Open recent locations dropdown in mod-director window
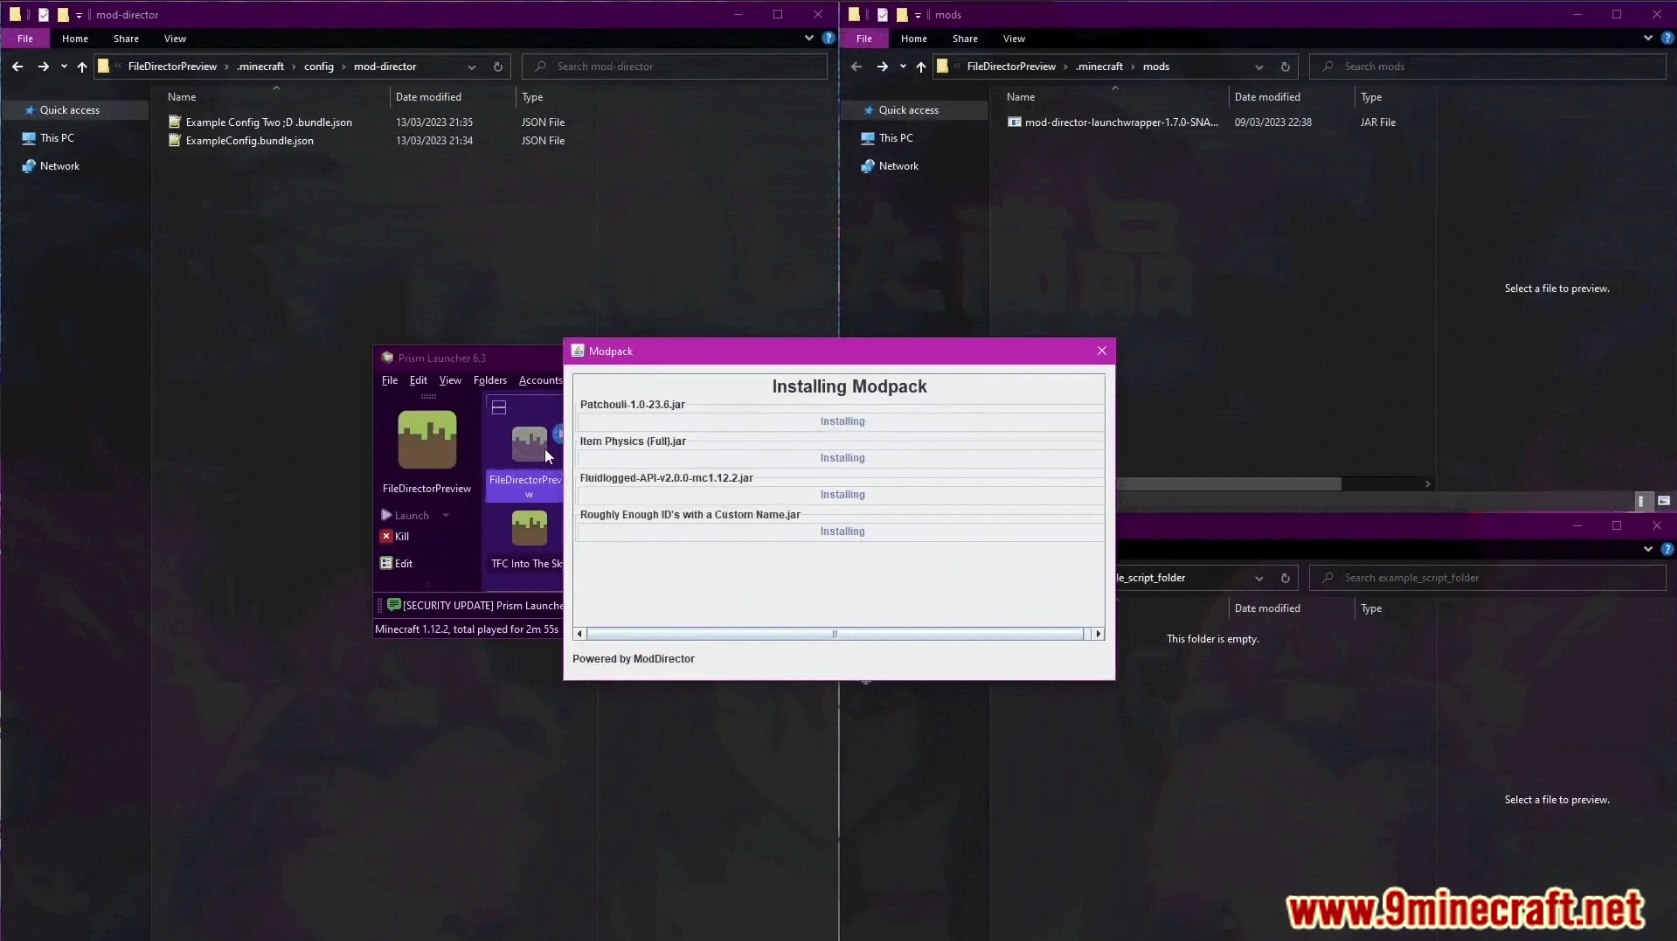The height and width of the screenshot is (941, 1677). [x=64, y=67]
